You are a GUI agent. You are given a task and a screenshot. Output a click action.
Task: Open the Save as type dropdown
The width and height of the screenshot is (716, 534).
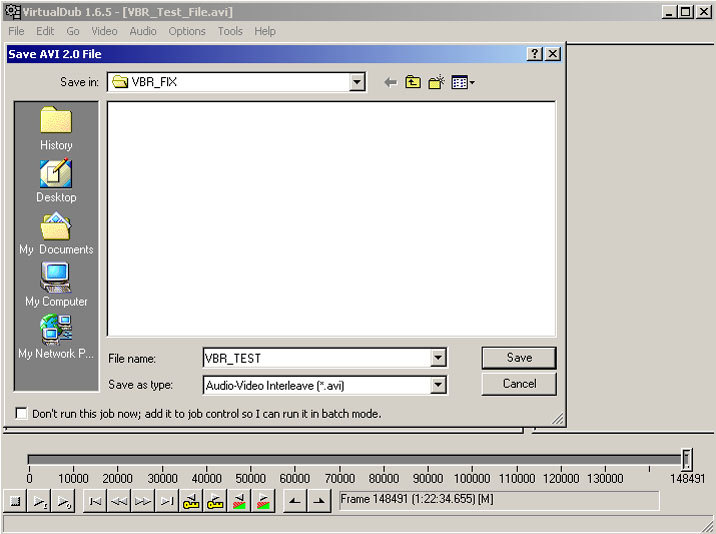tap(438, 385)
